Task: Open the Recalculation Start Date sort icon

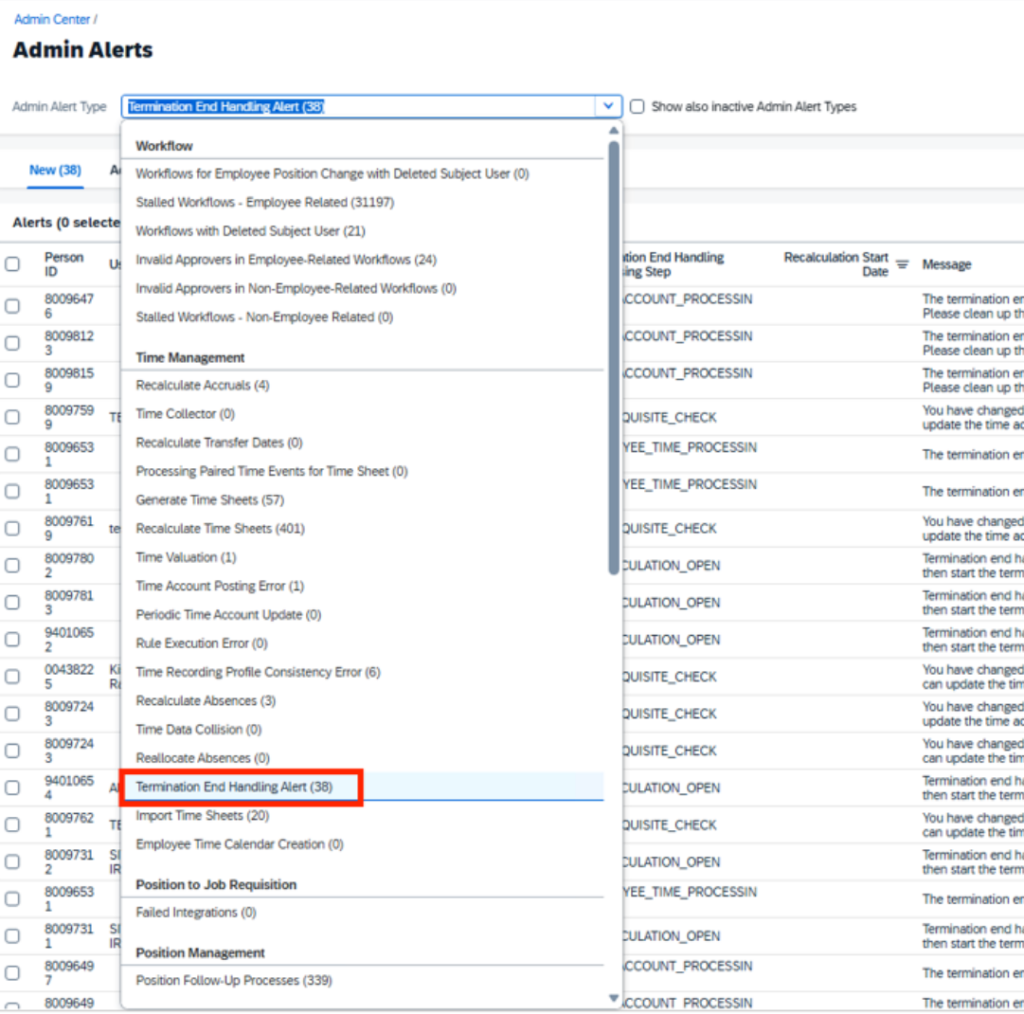Action: coord(902,264)
